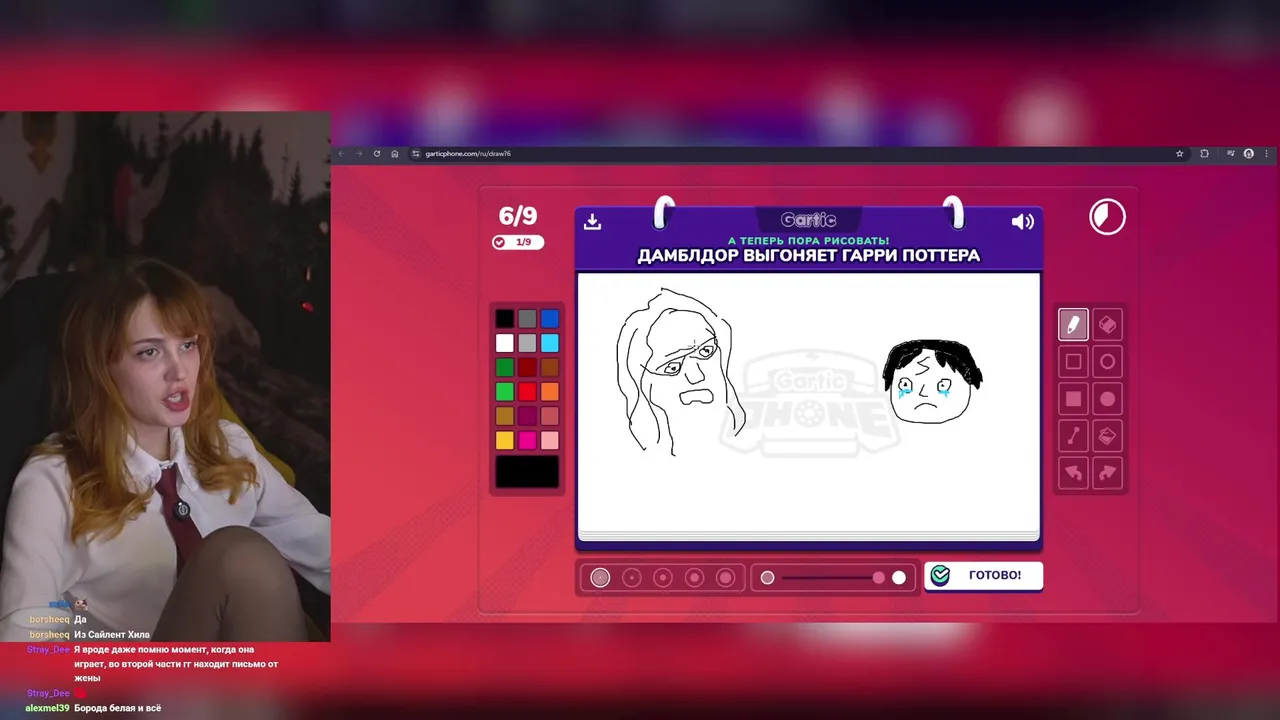The image size is (1280, 720).
Task: Open browser home page
Action: (x=395, y=154)
